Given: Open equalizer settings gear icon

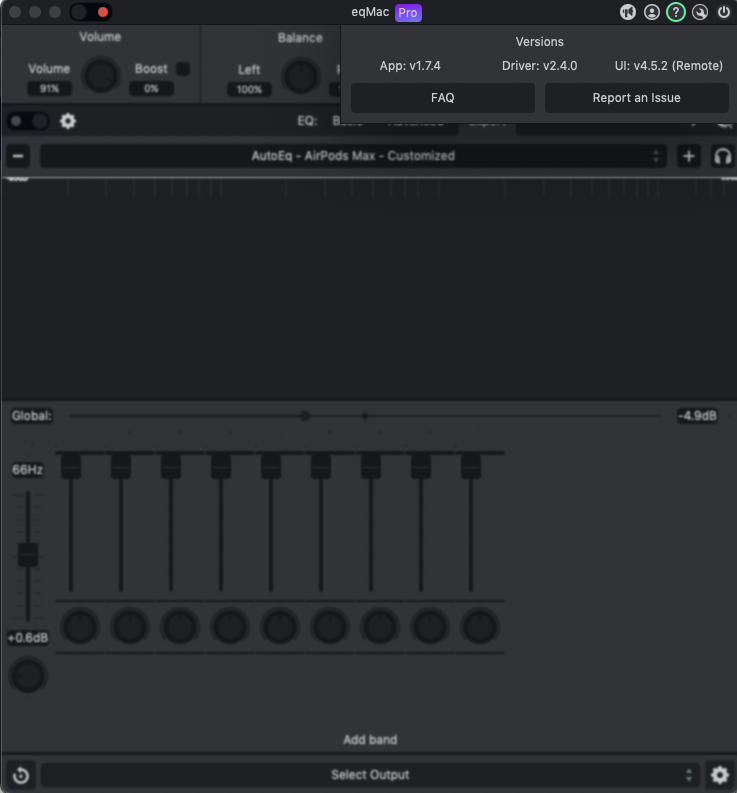Looking at the screenshot, I should tap(68, 121).
